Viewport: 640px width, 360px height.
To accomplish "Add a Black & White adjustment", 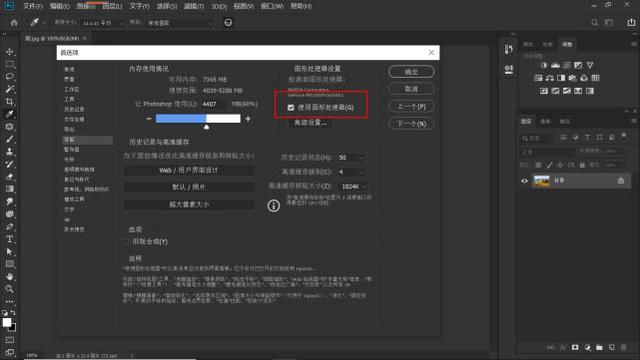I will pyautogui.click(x=561, y=78).
